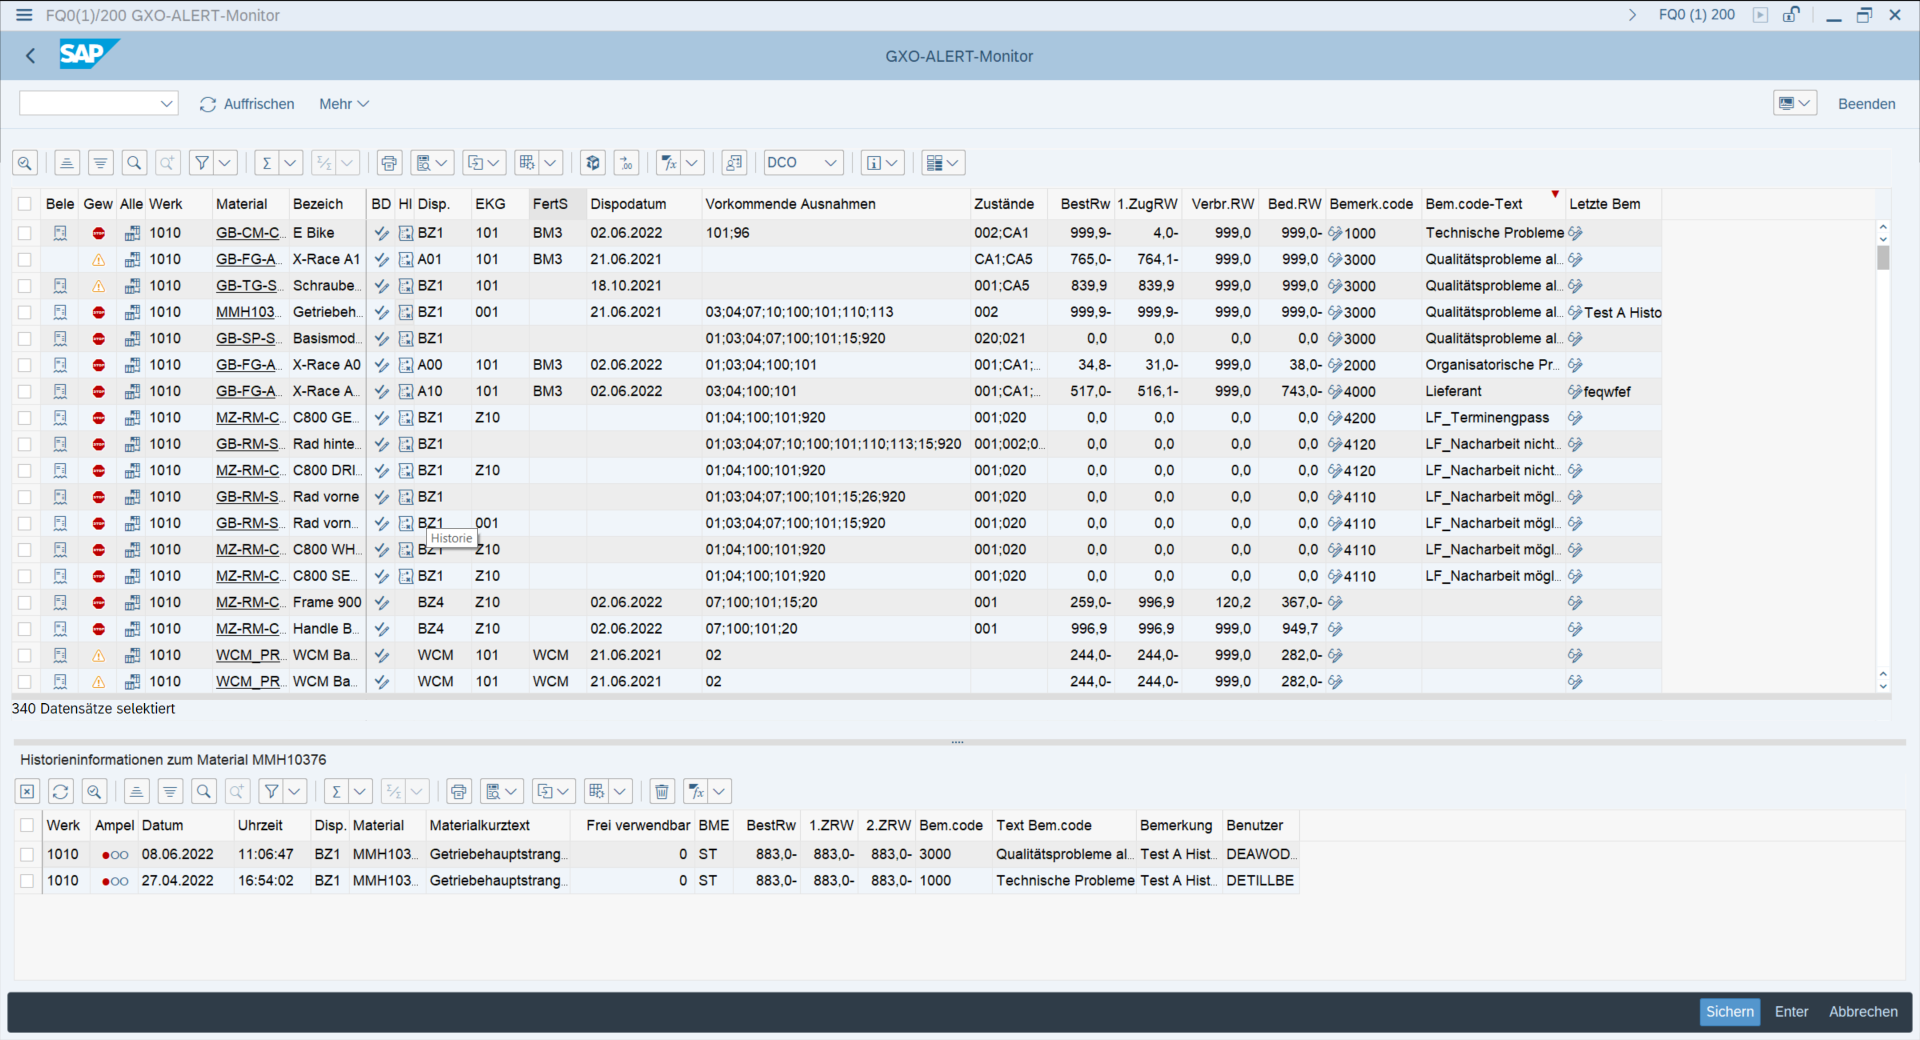
Task: Click the search magnifier icon in history toolbar
Action: click(x=204, y=792)
